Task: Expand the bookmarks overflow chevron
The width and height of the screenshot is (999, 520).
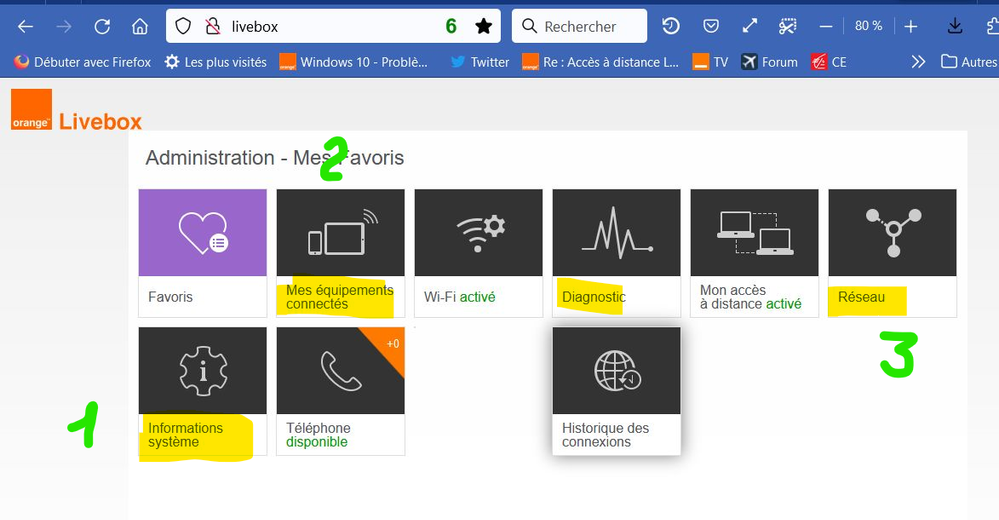Action: (x=918, y=62)
